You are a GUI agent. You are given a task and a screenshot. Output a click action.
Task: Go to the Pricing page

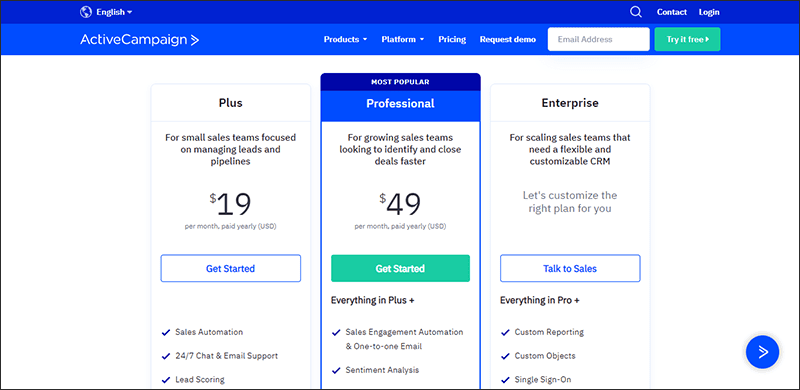point(452,39)
